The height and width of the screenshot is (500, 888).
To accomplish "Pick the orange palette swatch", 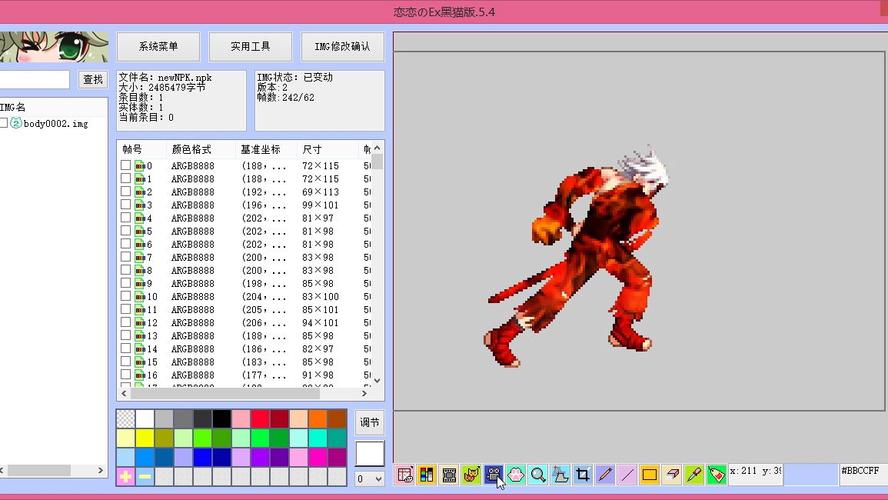I will (318, 418).
